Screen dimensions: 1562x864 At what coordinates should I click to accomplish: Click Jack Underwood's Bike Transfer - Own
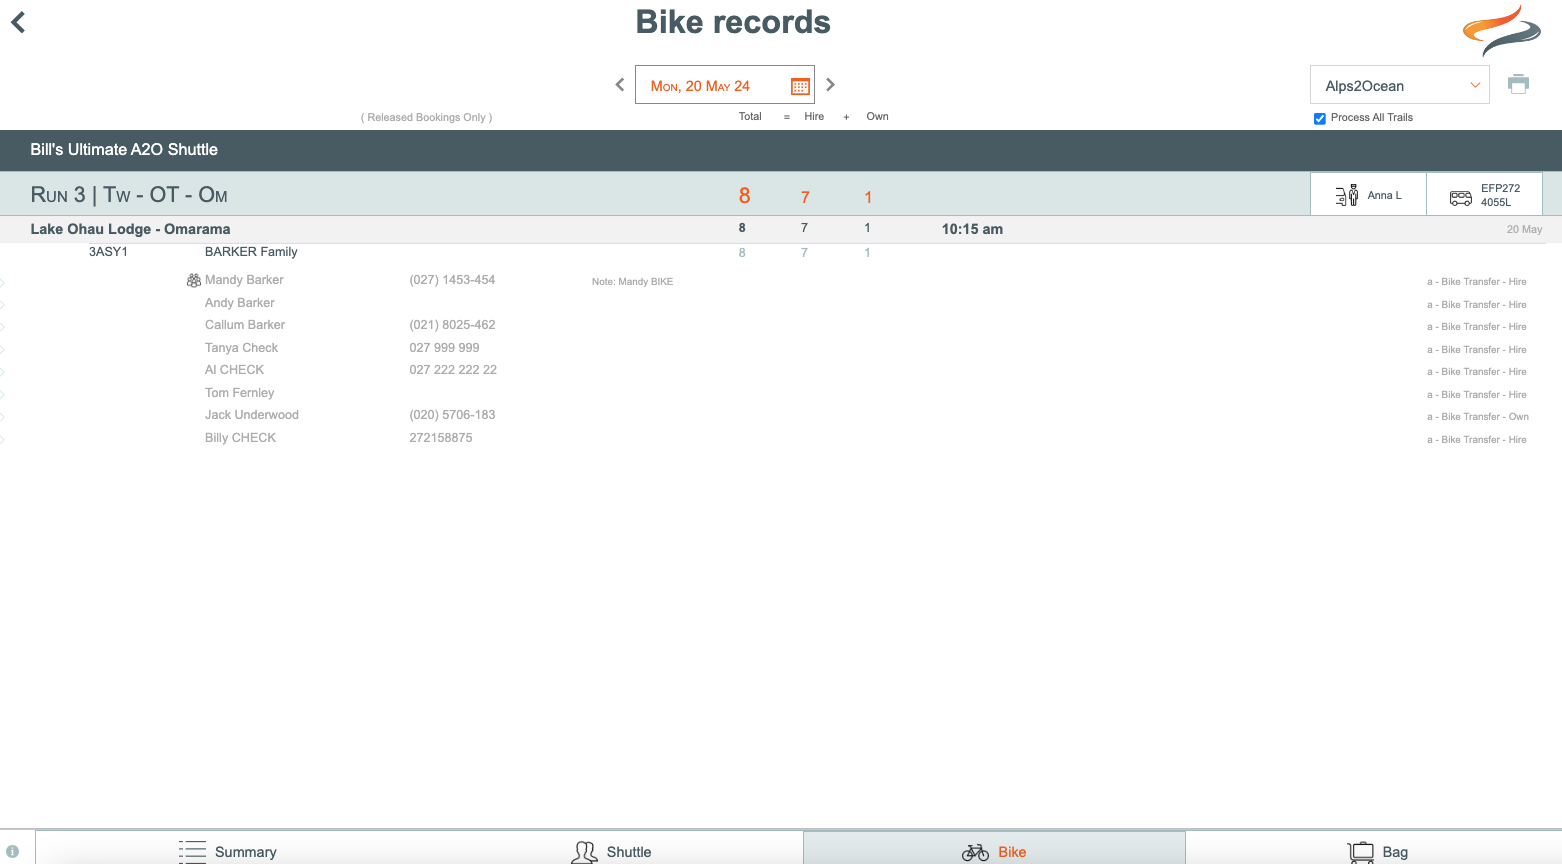tap(1478, 417)
